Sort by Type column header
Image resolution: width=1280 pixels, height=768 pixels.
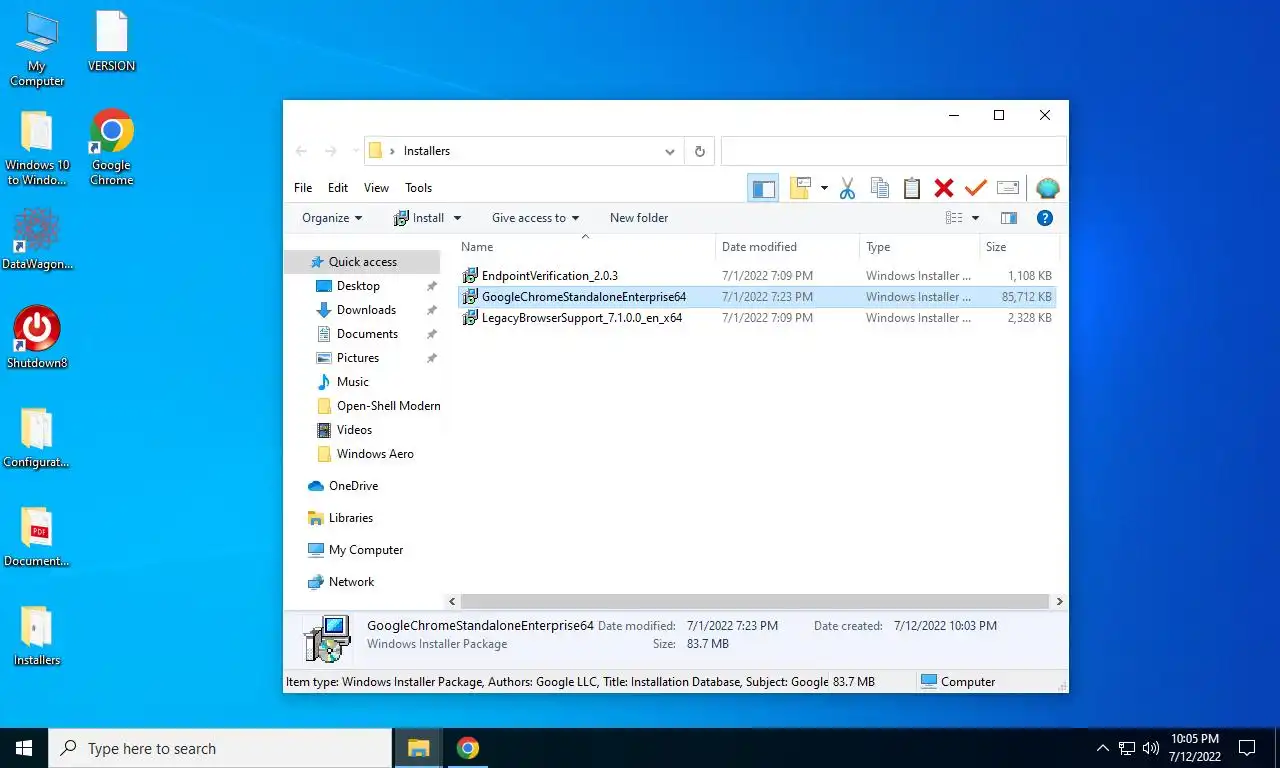click(x=919, y=247)
